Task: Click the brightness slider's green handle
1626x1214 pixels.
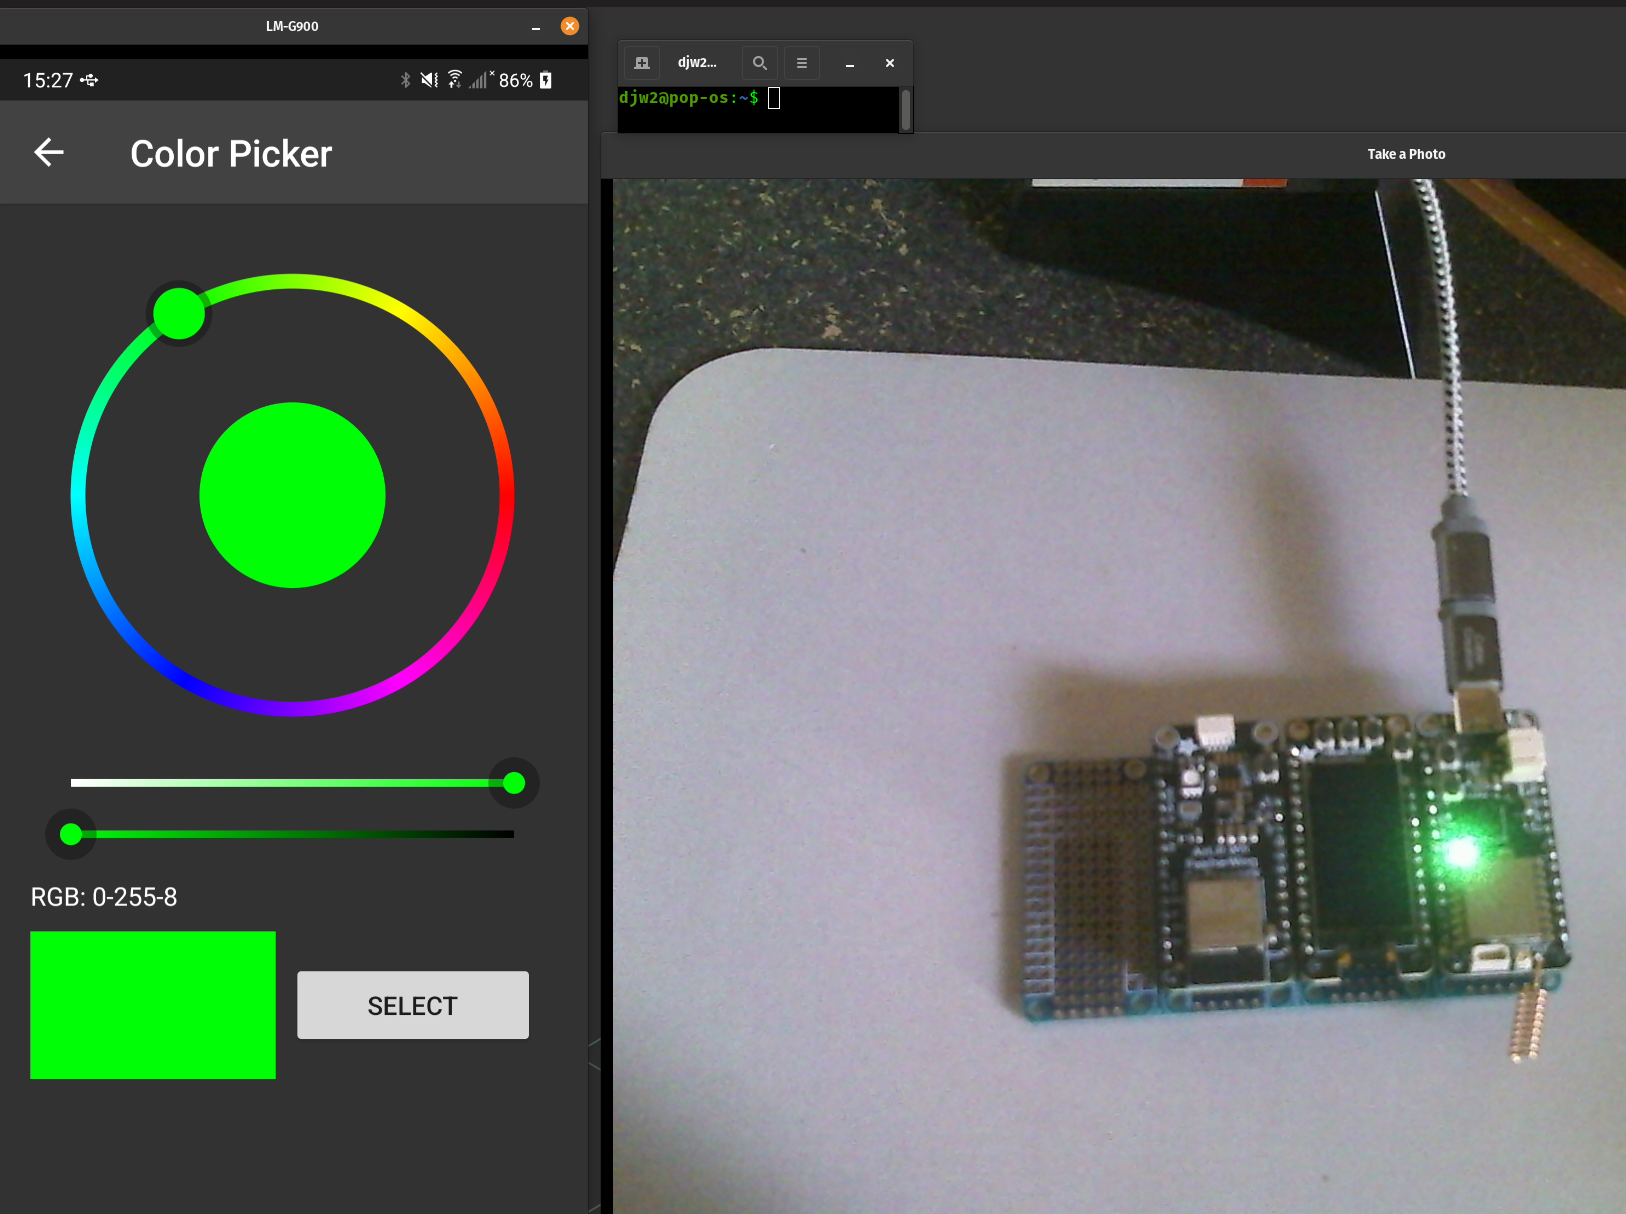Action: 71,834
